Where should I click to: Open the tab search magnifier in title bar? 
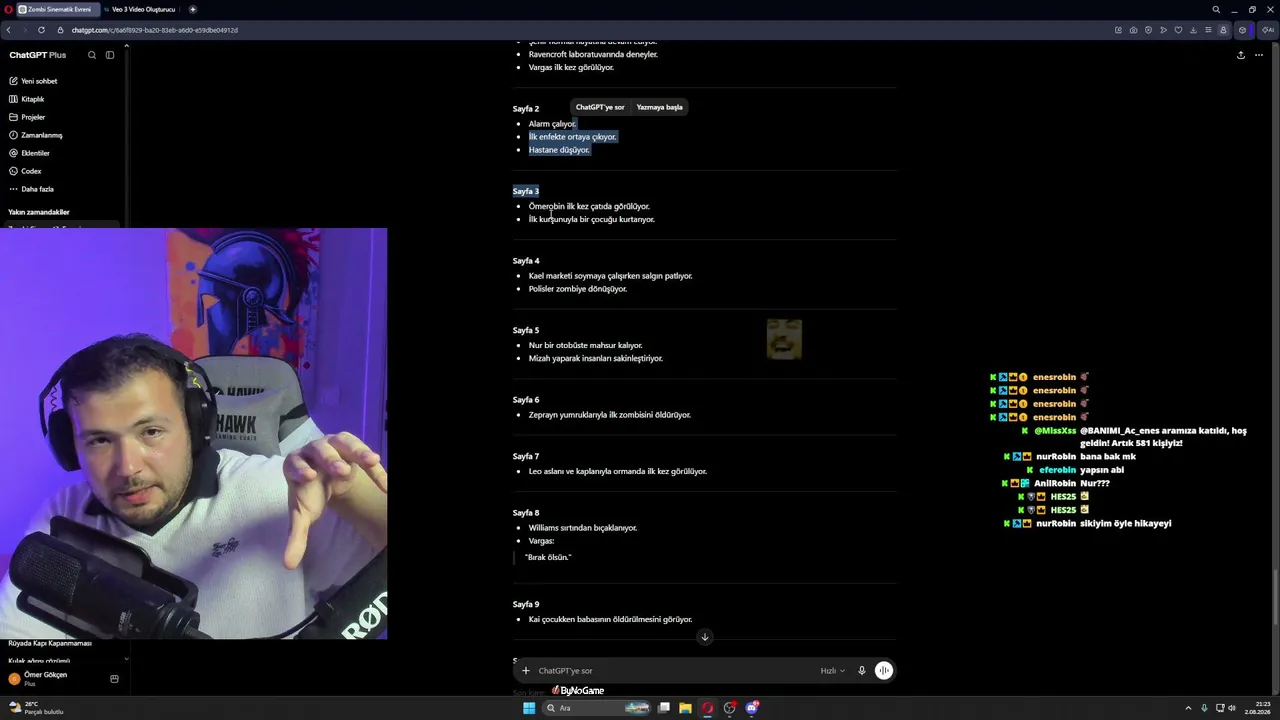(1216, 9)
